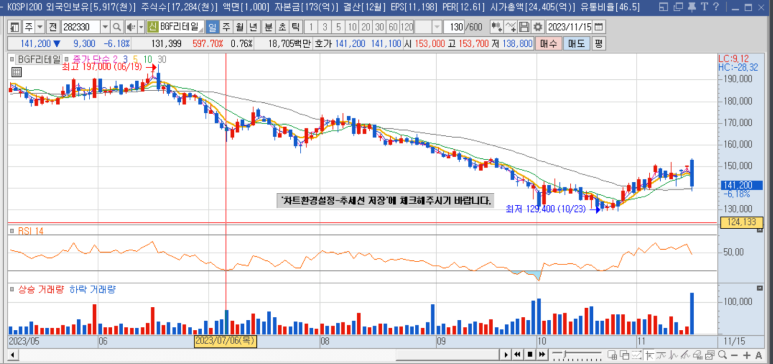Click the fast-forward replay button
Image resolution: width=773 pixels, height=364 pixels.
click(x=541, y=355)
